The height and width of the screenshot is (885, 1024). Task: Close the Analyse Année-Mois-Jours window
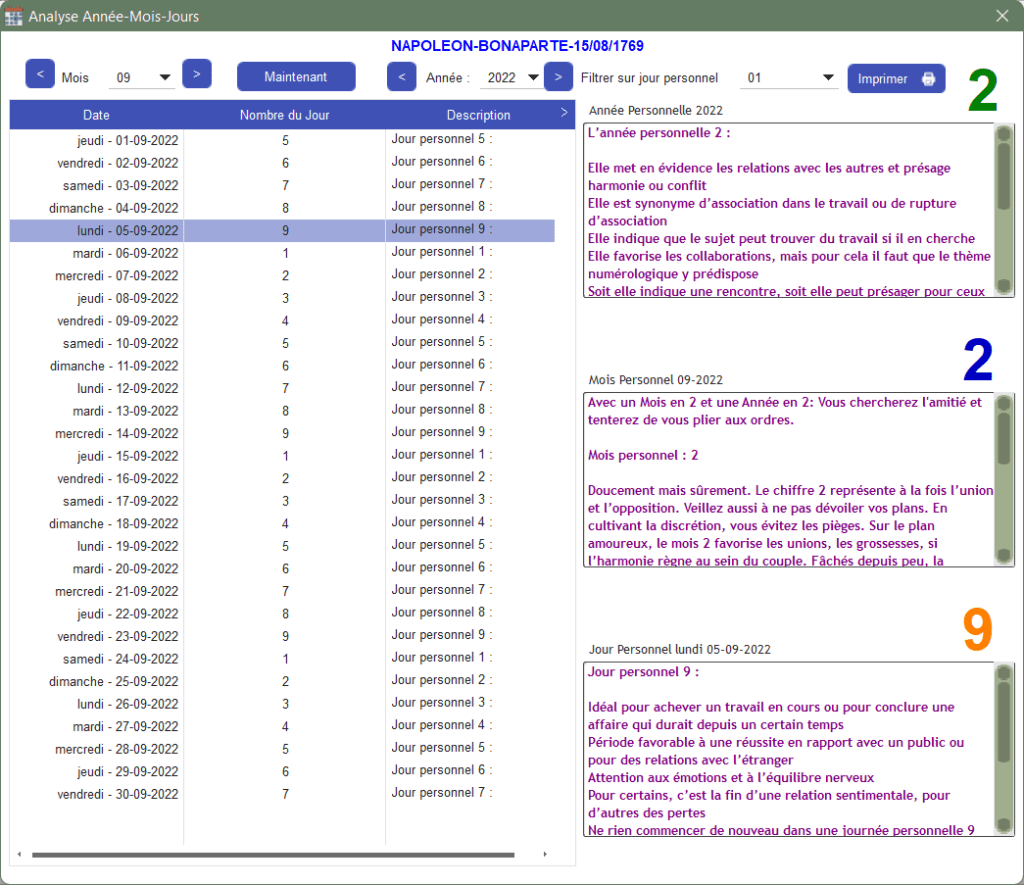(1002, 16)
